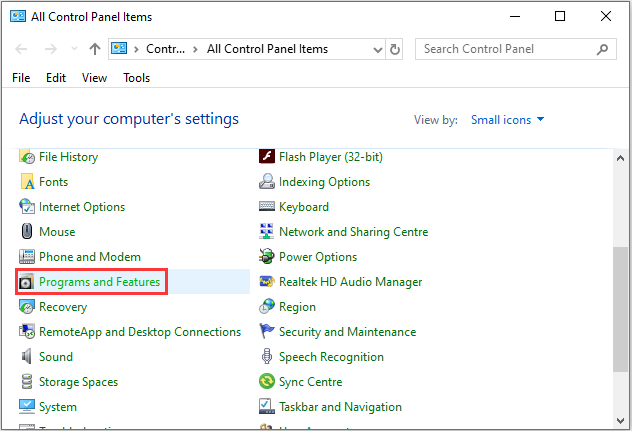Expand the View by Small icons dropdown
632x431 pixels.
[x=508, y=120]
